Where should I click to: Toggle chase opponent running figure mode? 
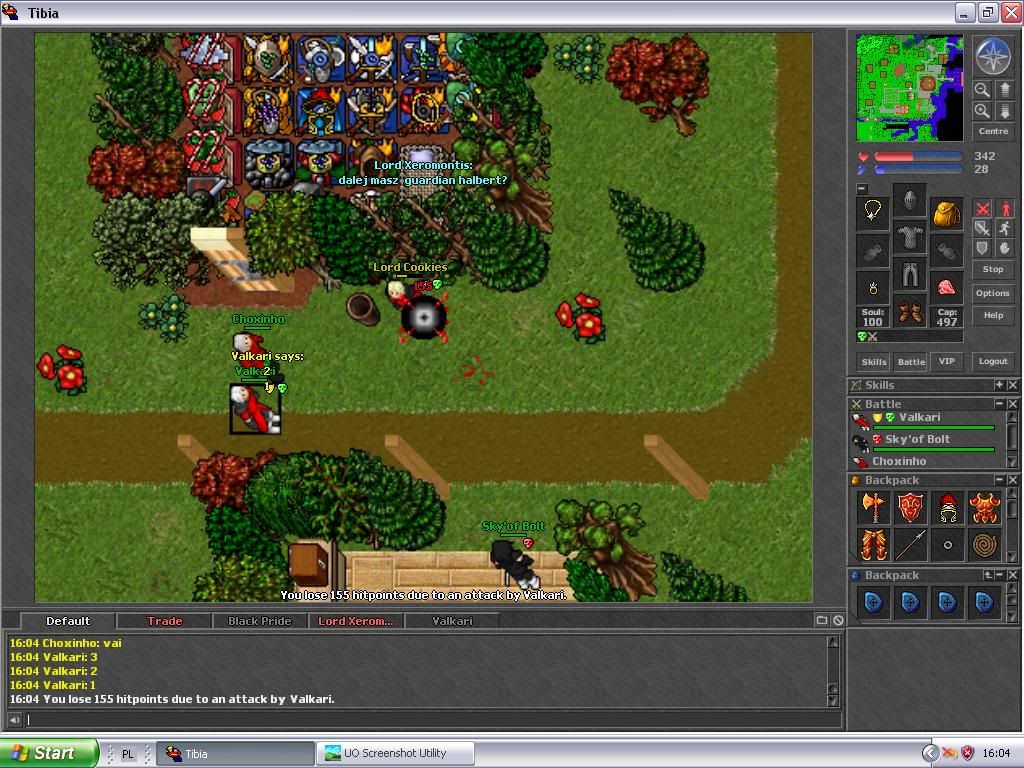tap(1004, 228)
